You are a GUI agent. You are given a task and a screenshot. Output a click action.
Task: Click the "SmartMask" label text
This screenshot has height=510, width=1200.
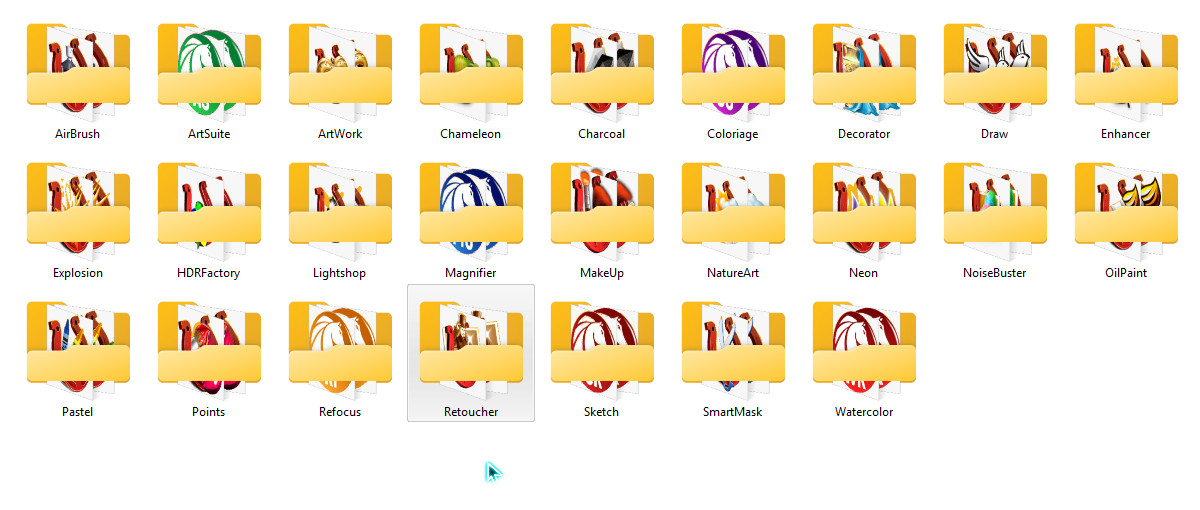click(733, 412)
